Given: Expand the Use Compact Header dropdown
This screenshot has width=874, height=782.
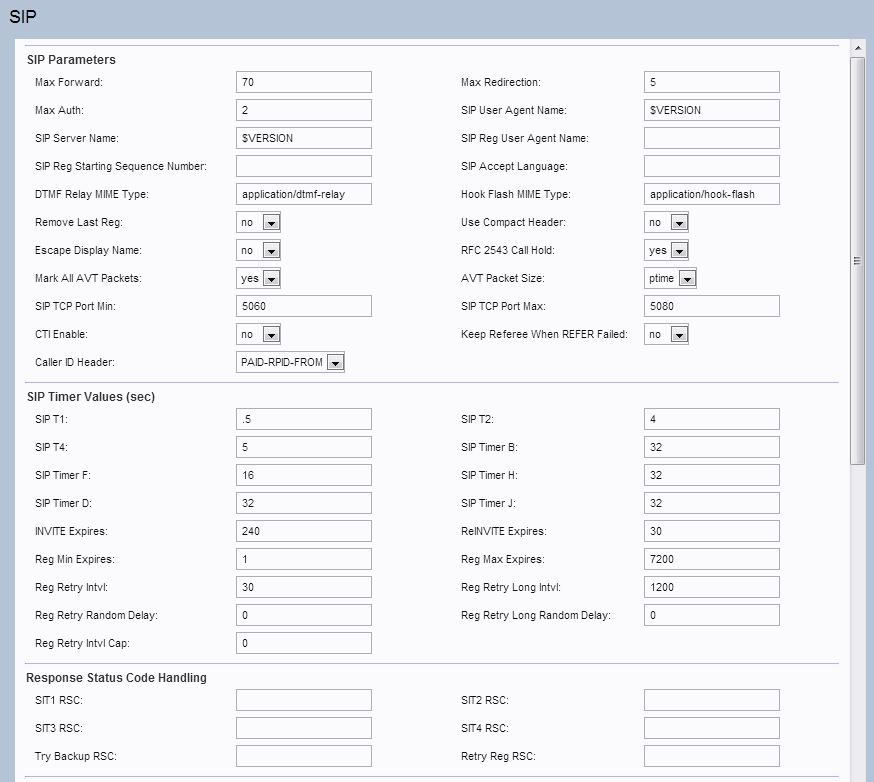Looking at the screenshot, I should pyautogui.click(x=666, y=222).
